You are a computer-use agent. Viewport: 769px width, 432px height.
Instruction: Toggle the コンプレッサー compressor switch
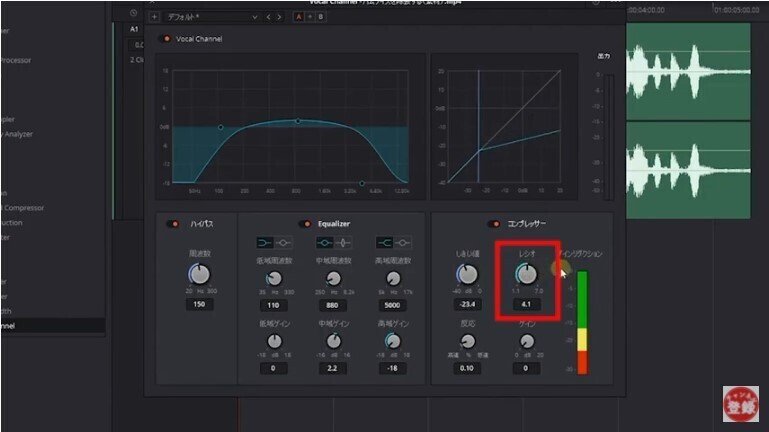click(x=494, y=224)
